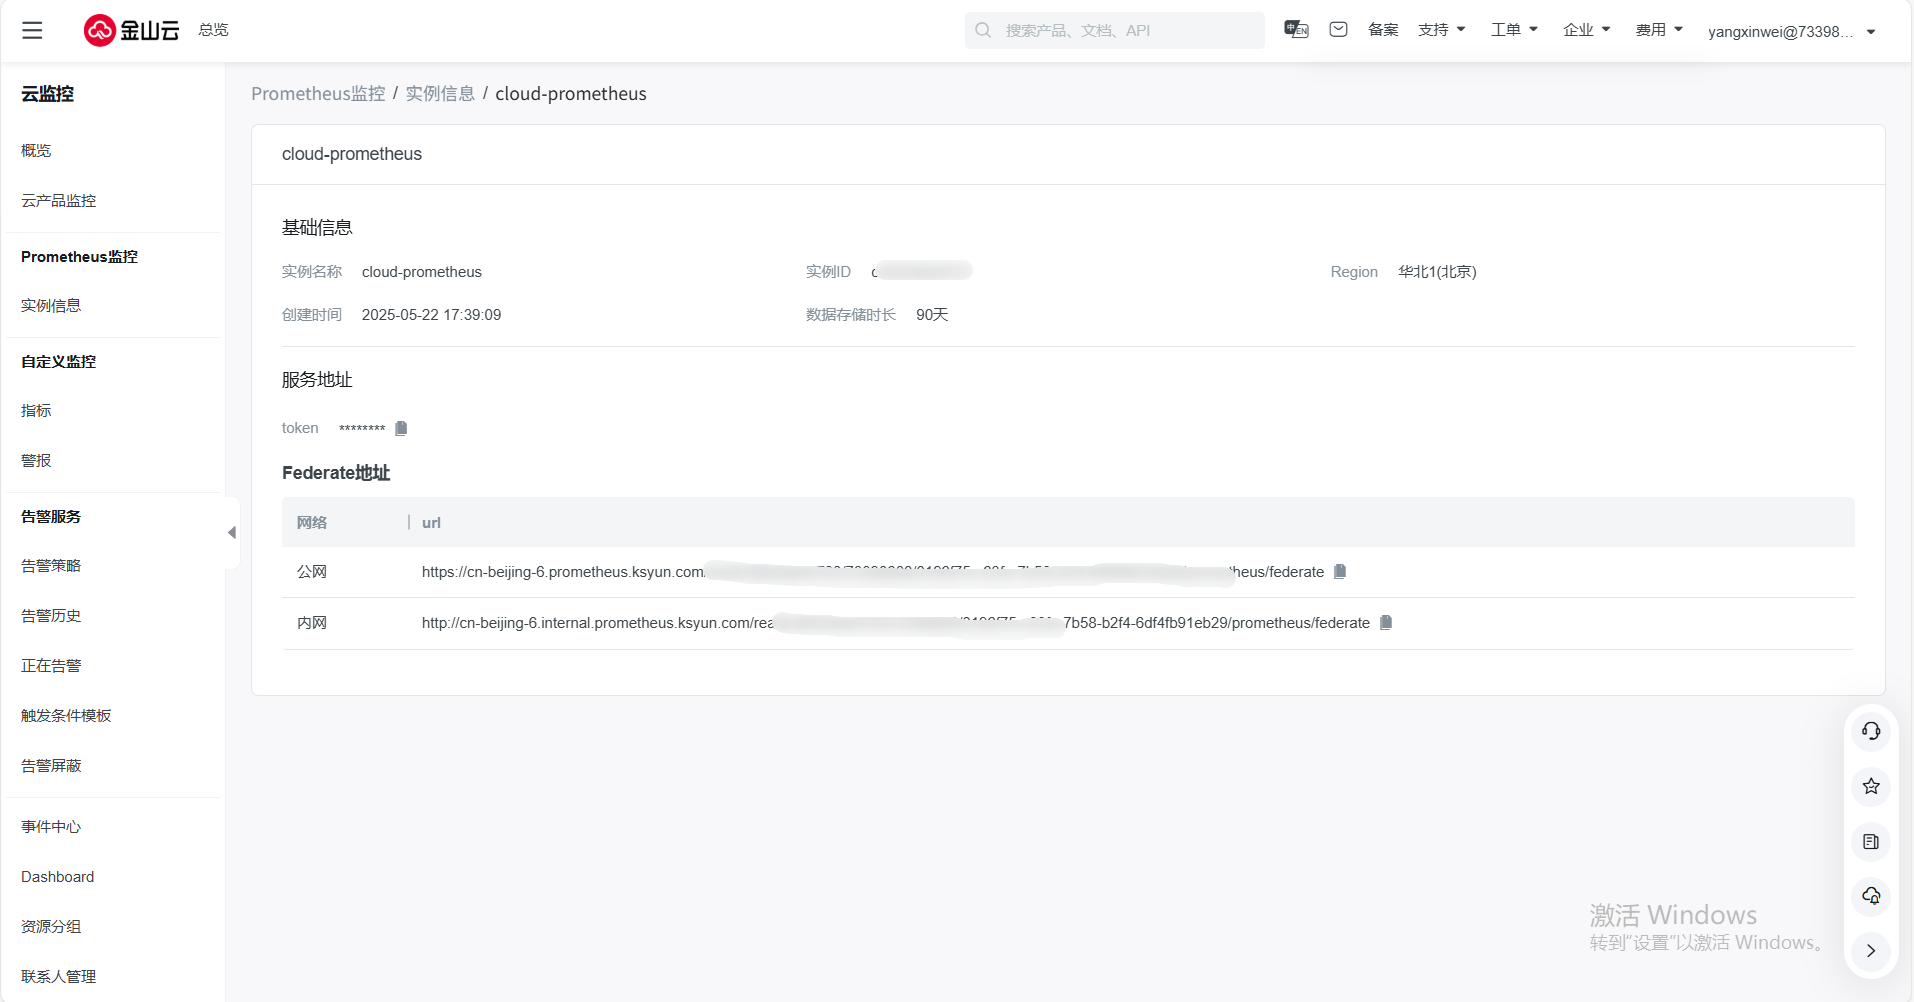Open the hamburger navigation menu
Screen dimensions: 1914x1002
pyautogui.click(x=32, y=30)
